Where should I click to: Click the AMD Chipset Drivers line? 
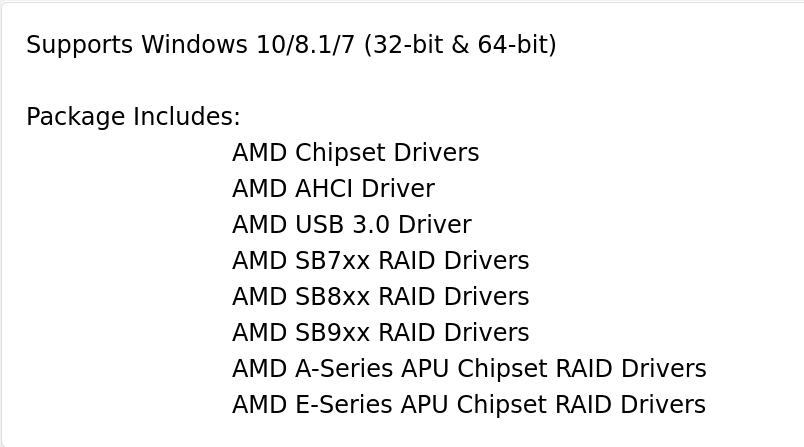355,153
